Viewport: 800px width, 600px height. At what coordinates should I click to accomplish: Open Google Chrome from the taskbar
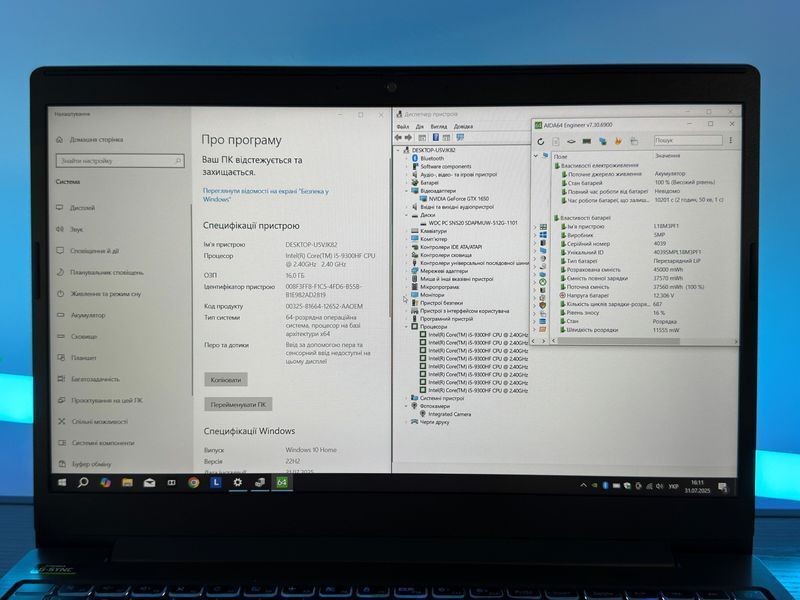[x=193, y=482]
